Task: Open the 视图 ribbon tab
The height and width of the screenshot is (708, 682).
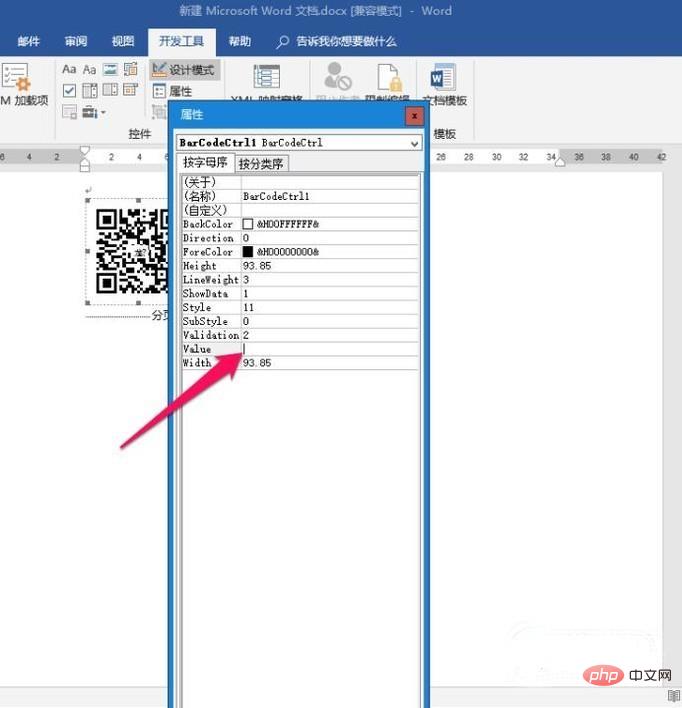Action: point(123,42)
